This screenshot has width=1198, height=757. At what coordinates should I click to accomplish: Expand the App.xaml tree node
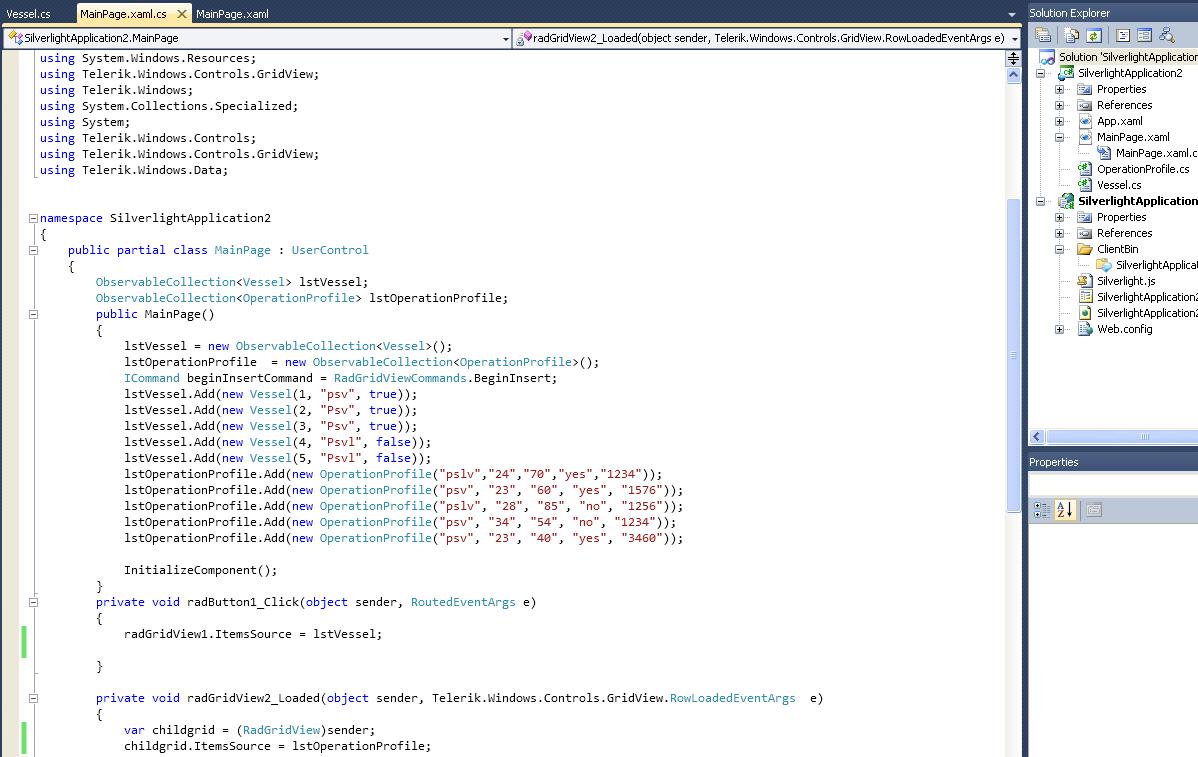tap(1060, 121)
